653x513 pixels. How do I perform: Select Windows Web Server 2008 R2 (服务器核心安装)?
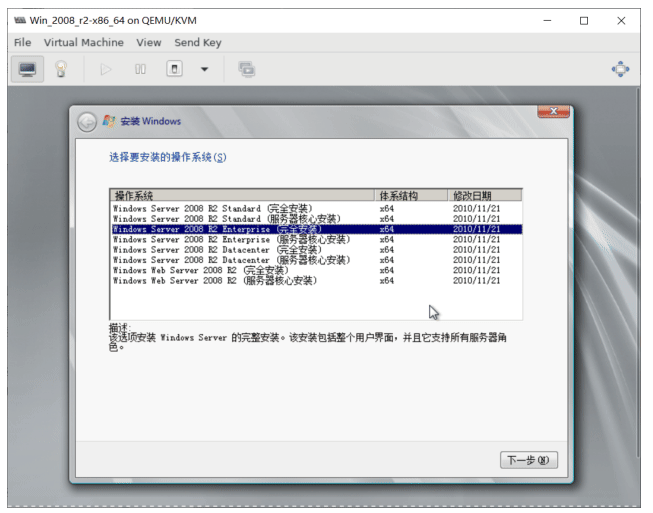point(316,281)
